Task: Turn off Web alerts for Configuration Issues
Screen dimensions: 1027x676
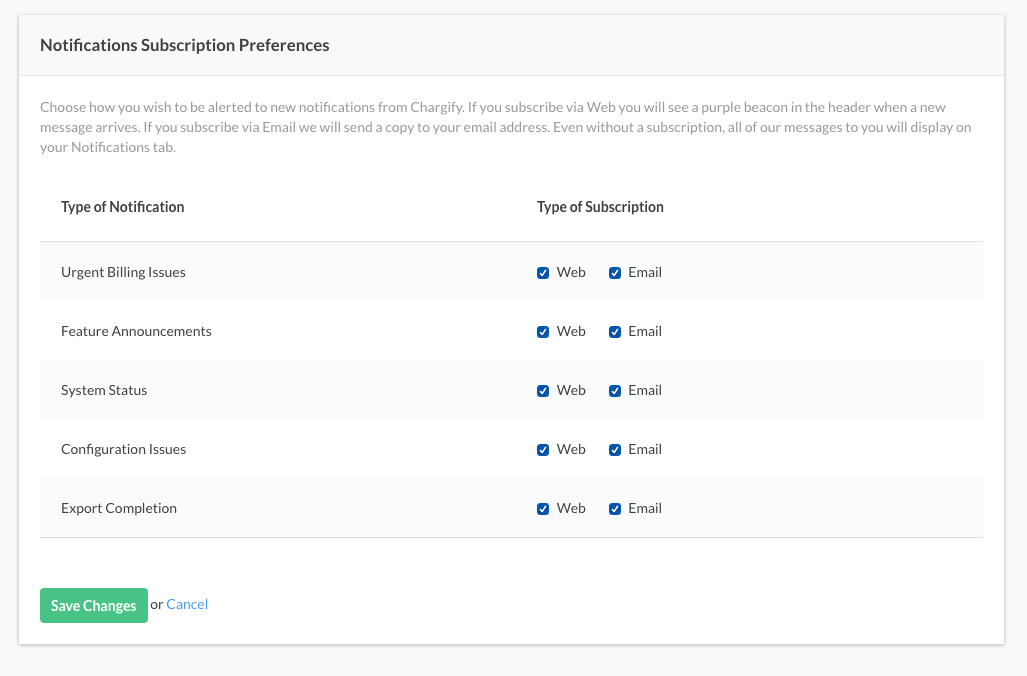Action: click(x=543, y=450)
